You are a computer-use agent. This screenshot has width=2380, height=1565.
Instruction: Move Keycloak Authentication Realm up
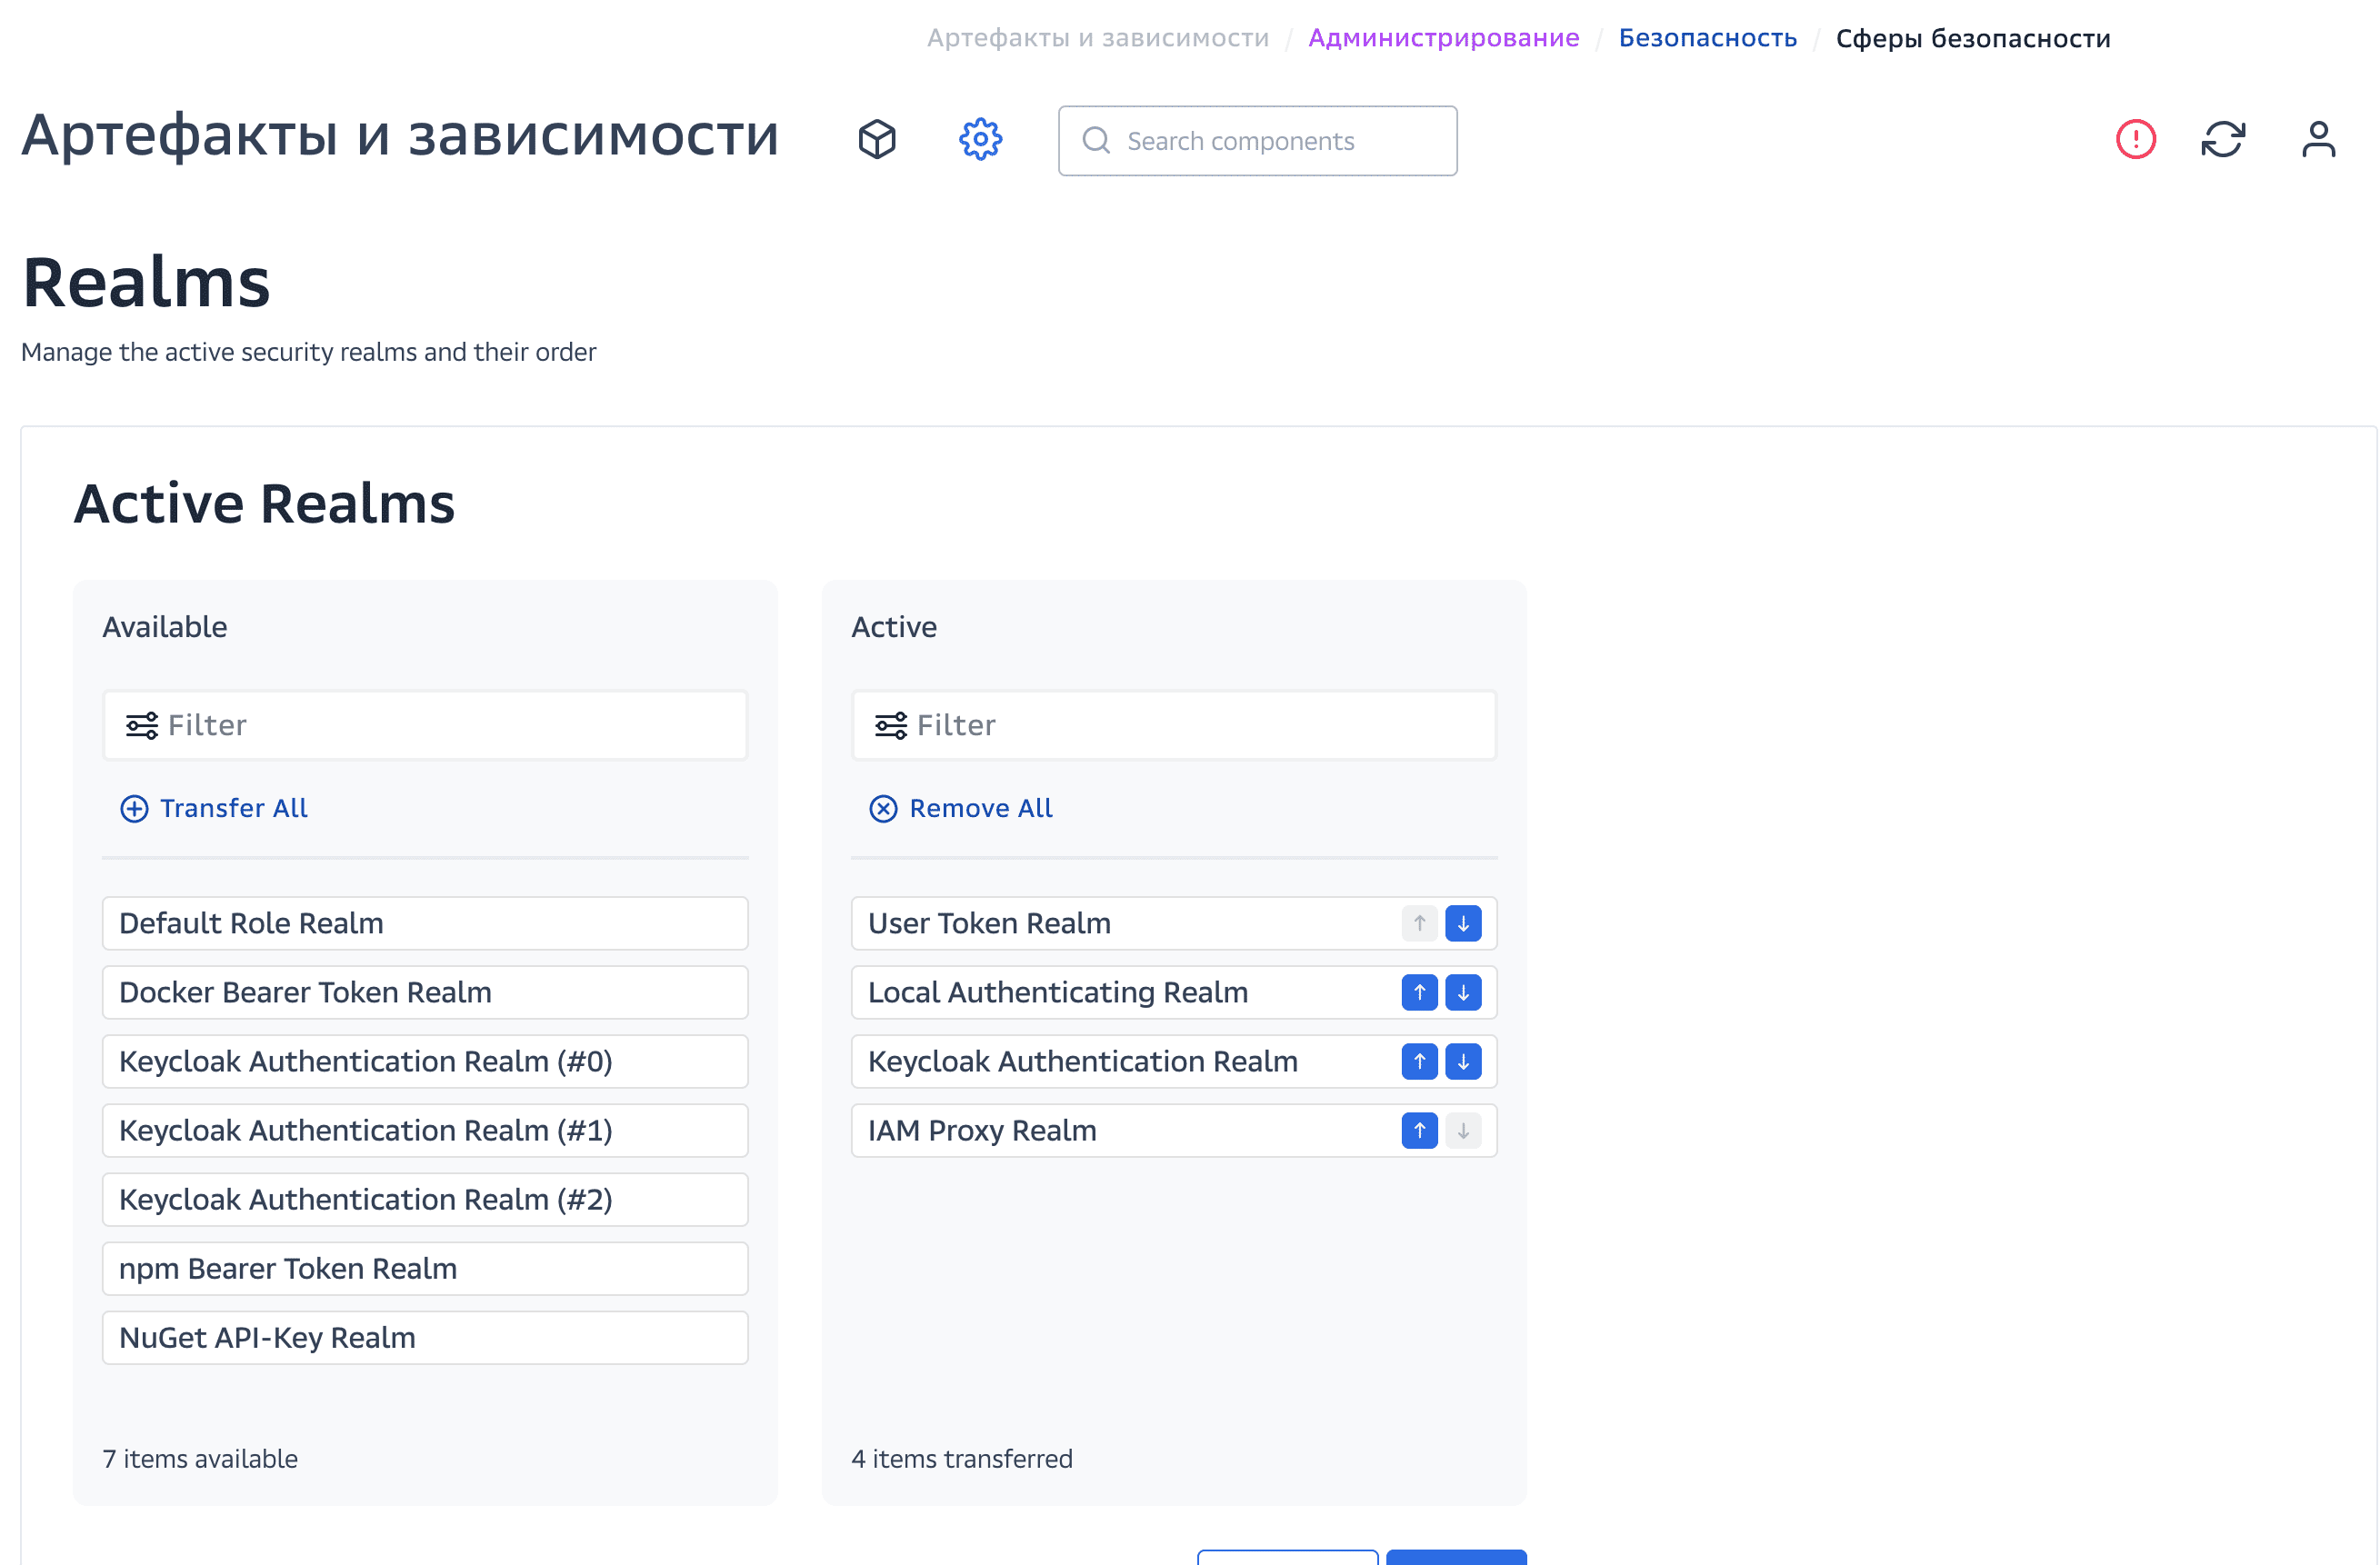click(x=1418, y=1061)
